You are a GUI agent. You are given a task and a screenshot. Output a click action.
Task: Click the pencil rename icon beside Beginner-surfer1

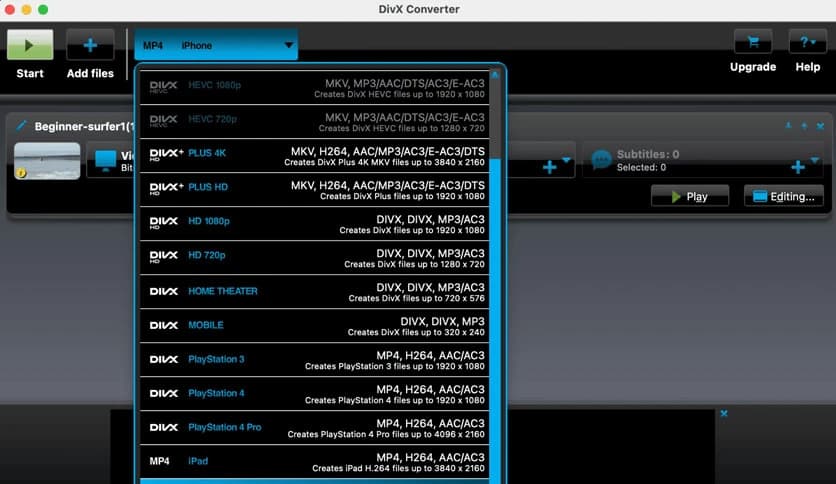click(x=21, y=126)
